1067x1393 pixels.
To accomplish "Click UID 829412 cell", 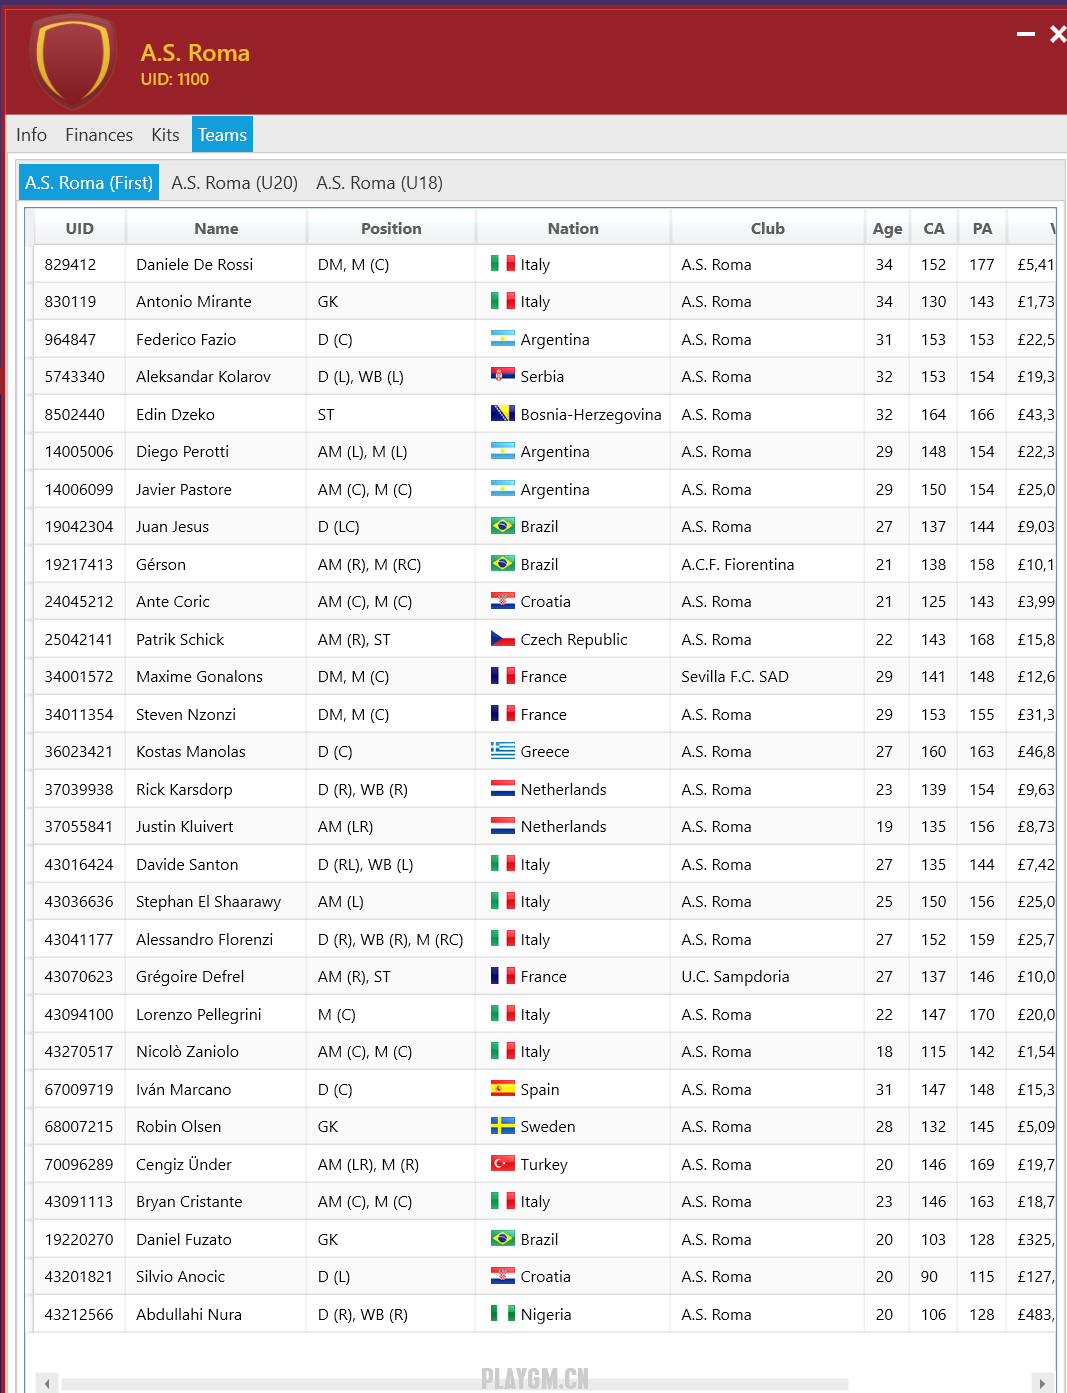I will [x=80, y=265].
